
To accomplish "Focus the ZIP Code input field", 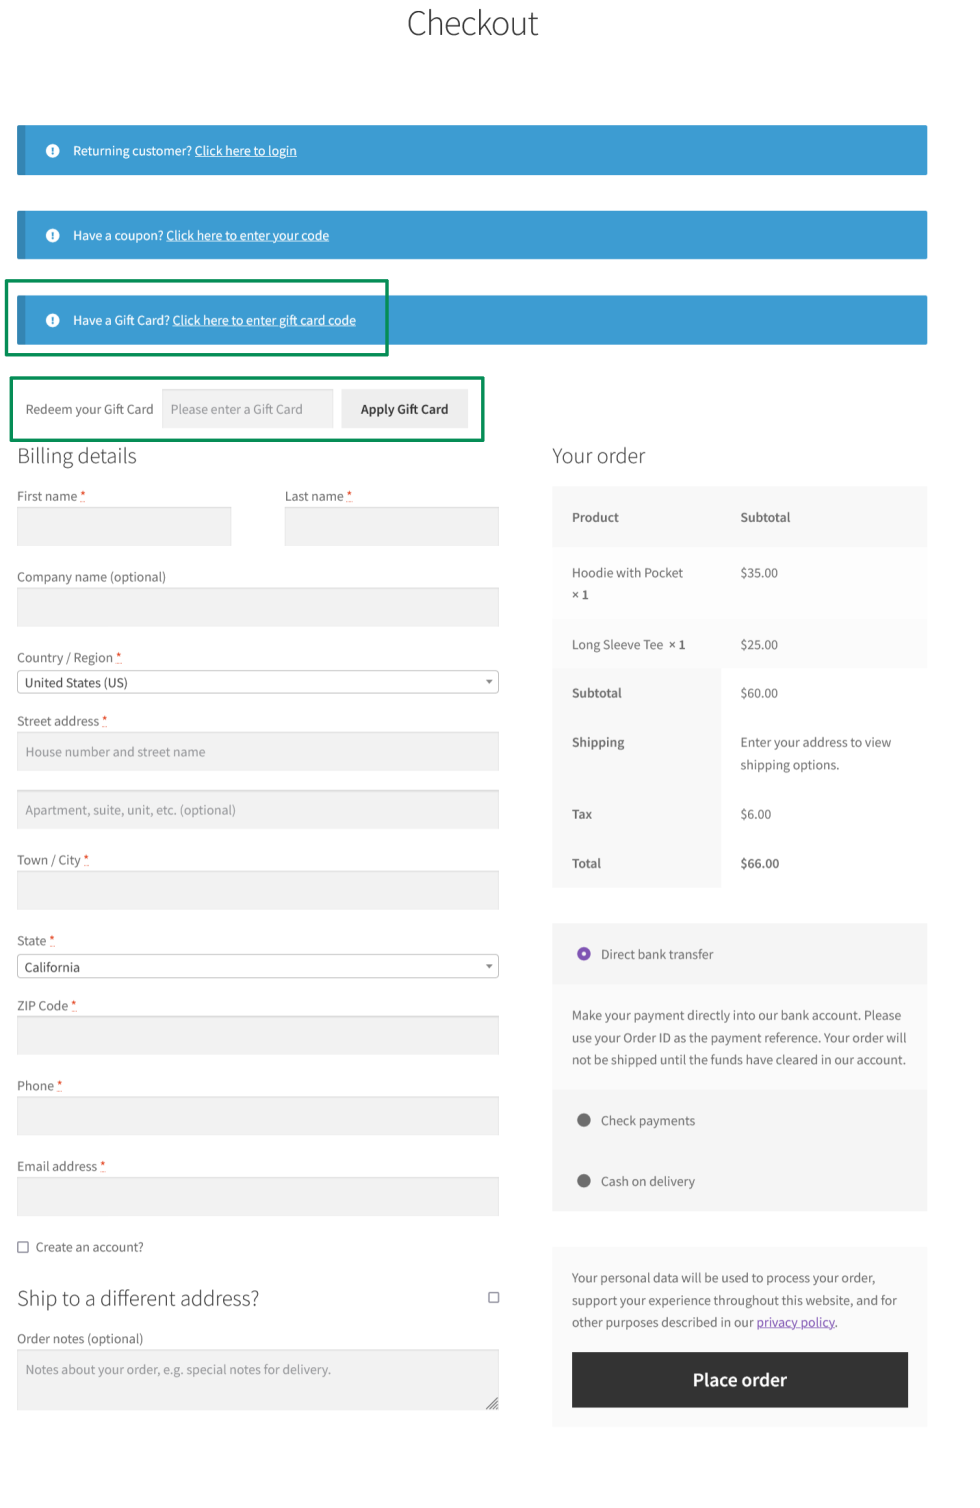I will coord(257,1036).
